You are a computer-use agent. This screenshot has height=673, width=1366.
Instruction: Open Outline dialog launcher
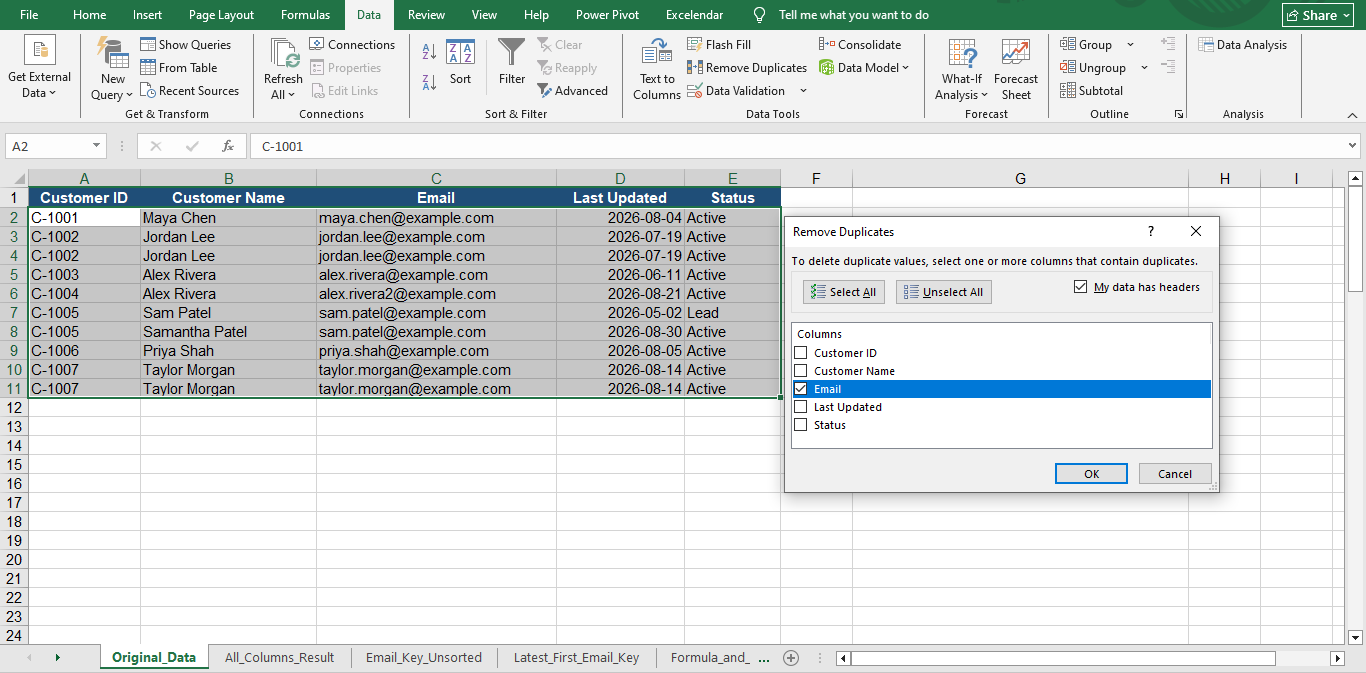coord(1179,114)
